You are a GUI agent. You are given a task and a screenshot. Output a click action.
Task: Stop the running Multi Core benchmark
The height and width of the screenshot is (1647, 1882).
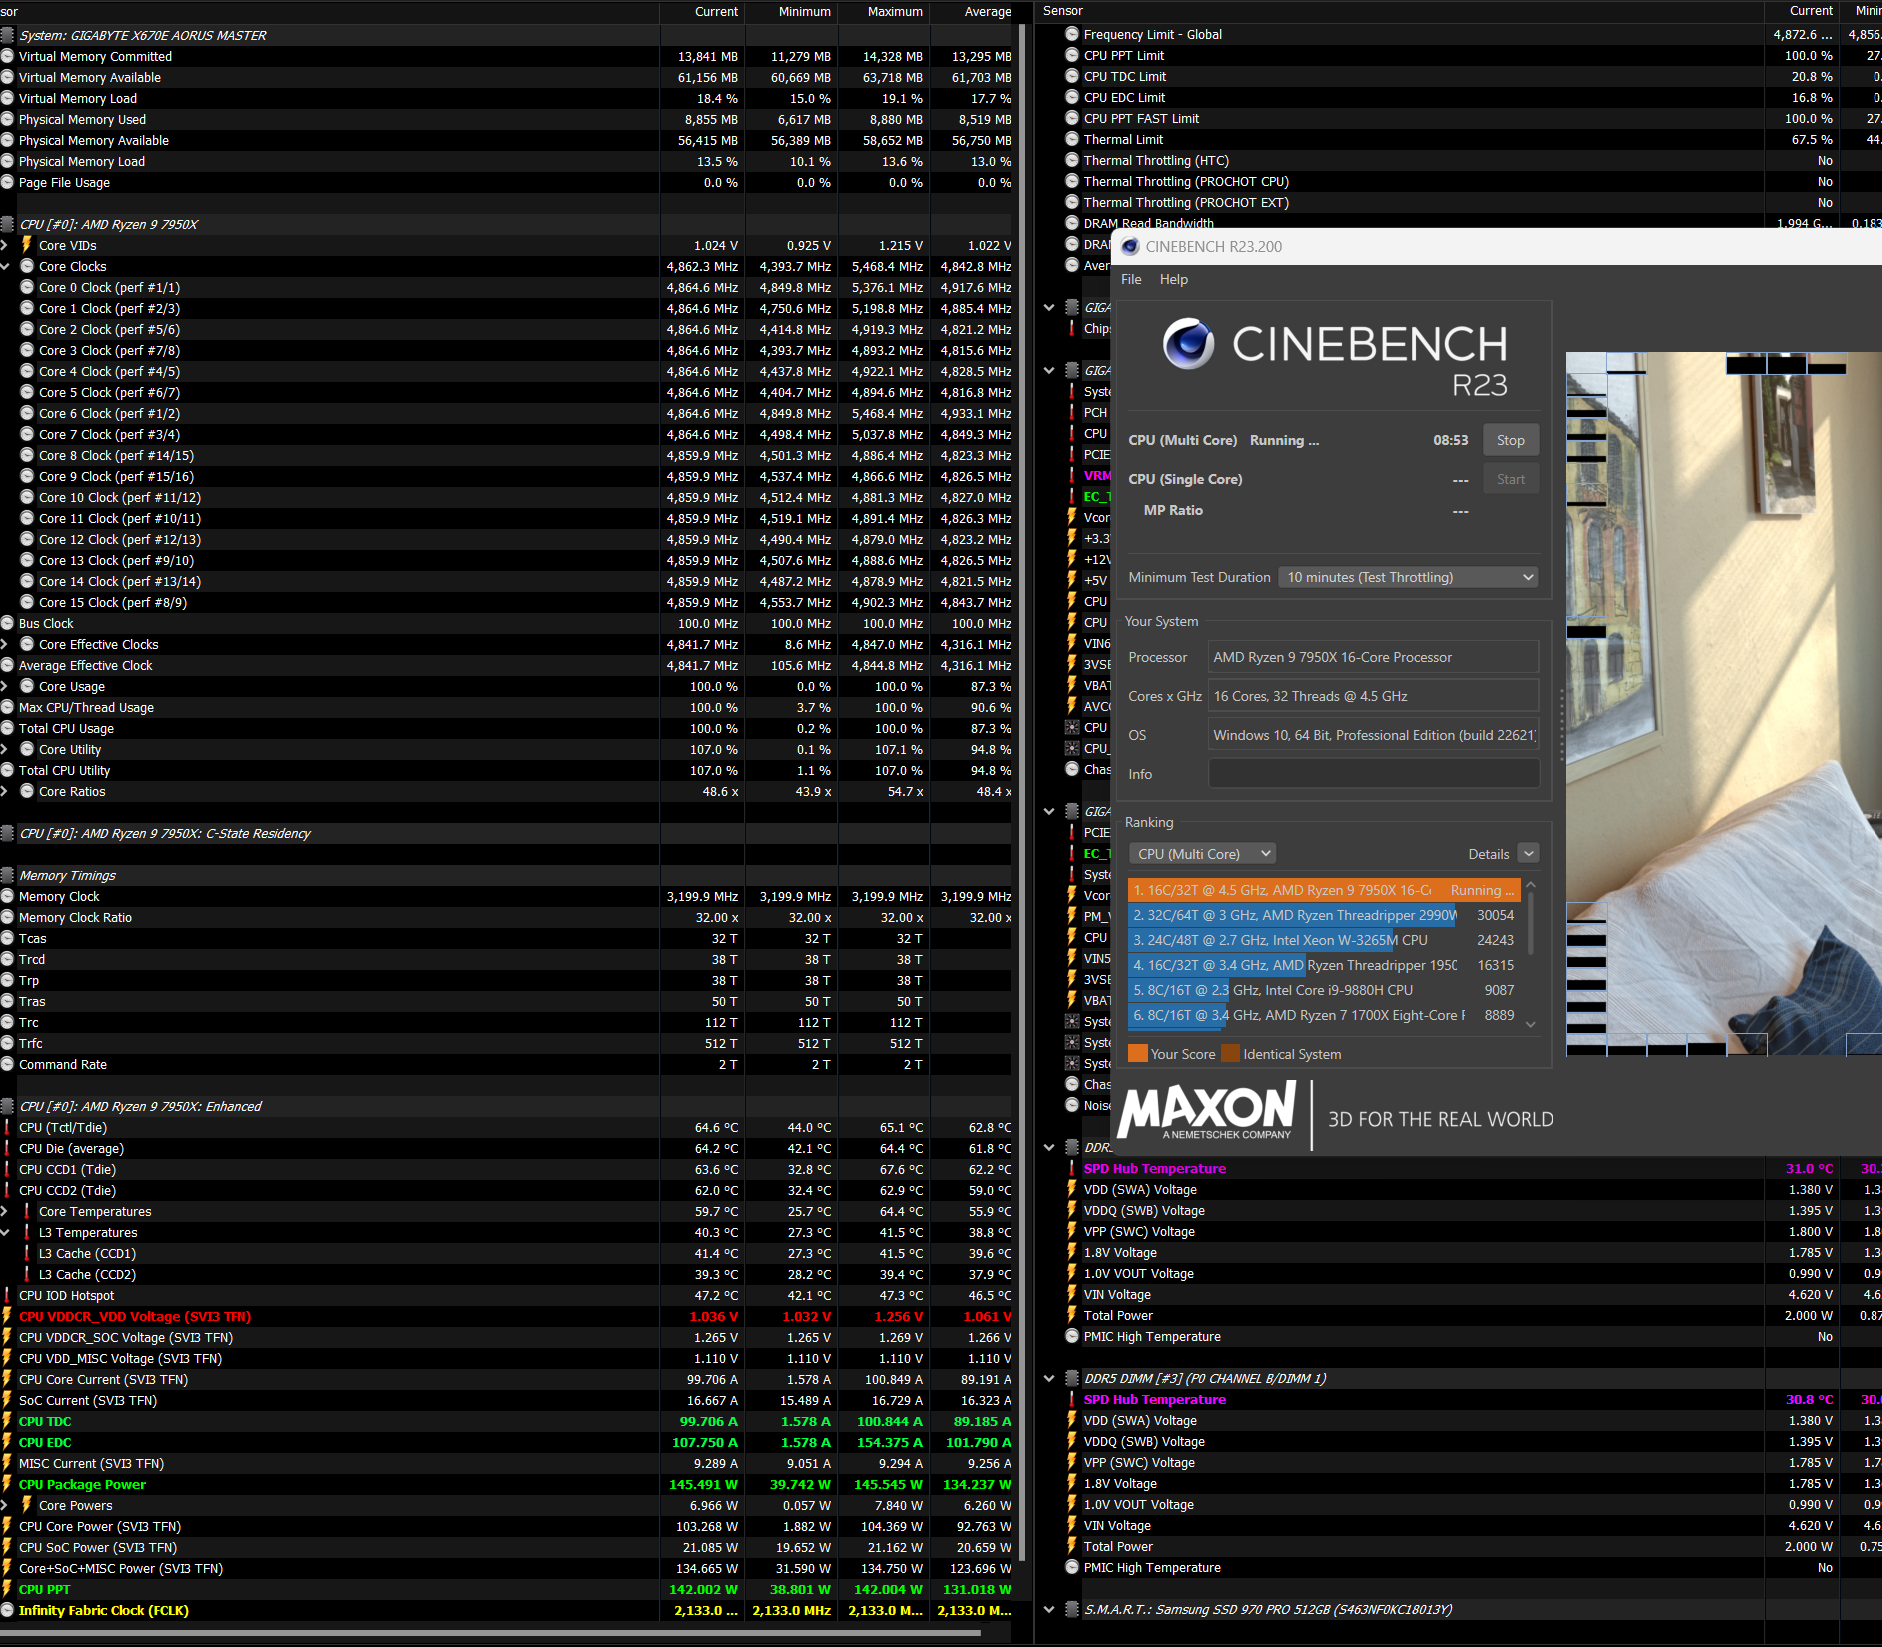click(1511, 441)
